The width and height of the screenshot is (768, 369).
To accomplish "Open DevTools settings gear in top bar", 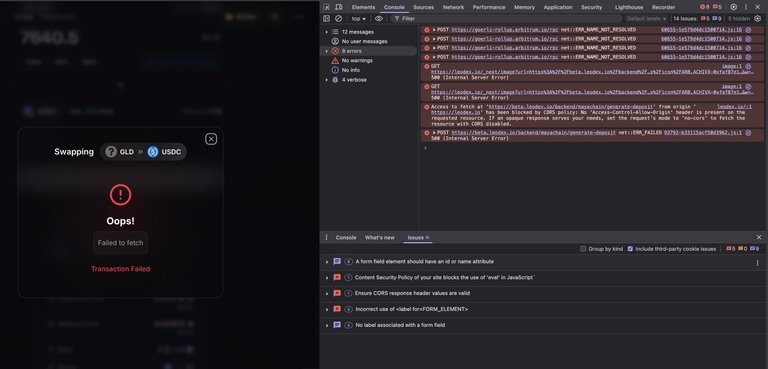I will tap(733, 7).
